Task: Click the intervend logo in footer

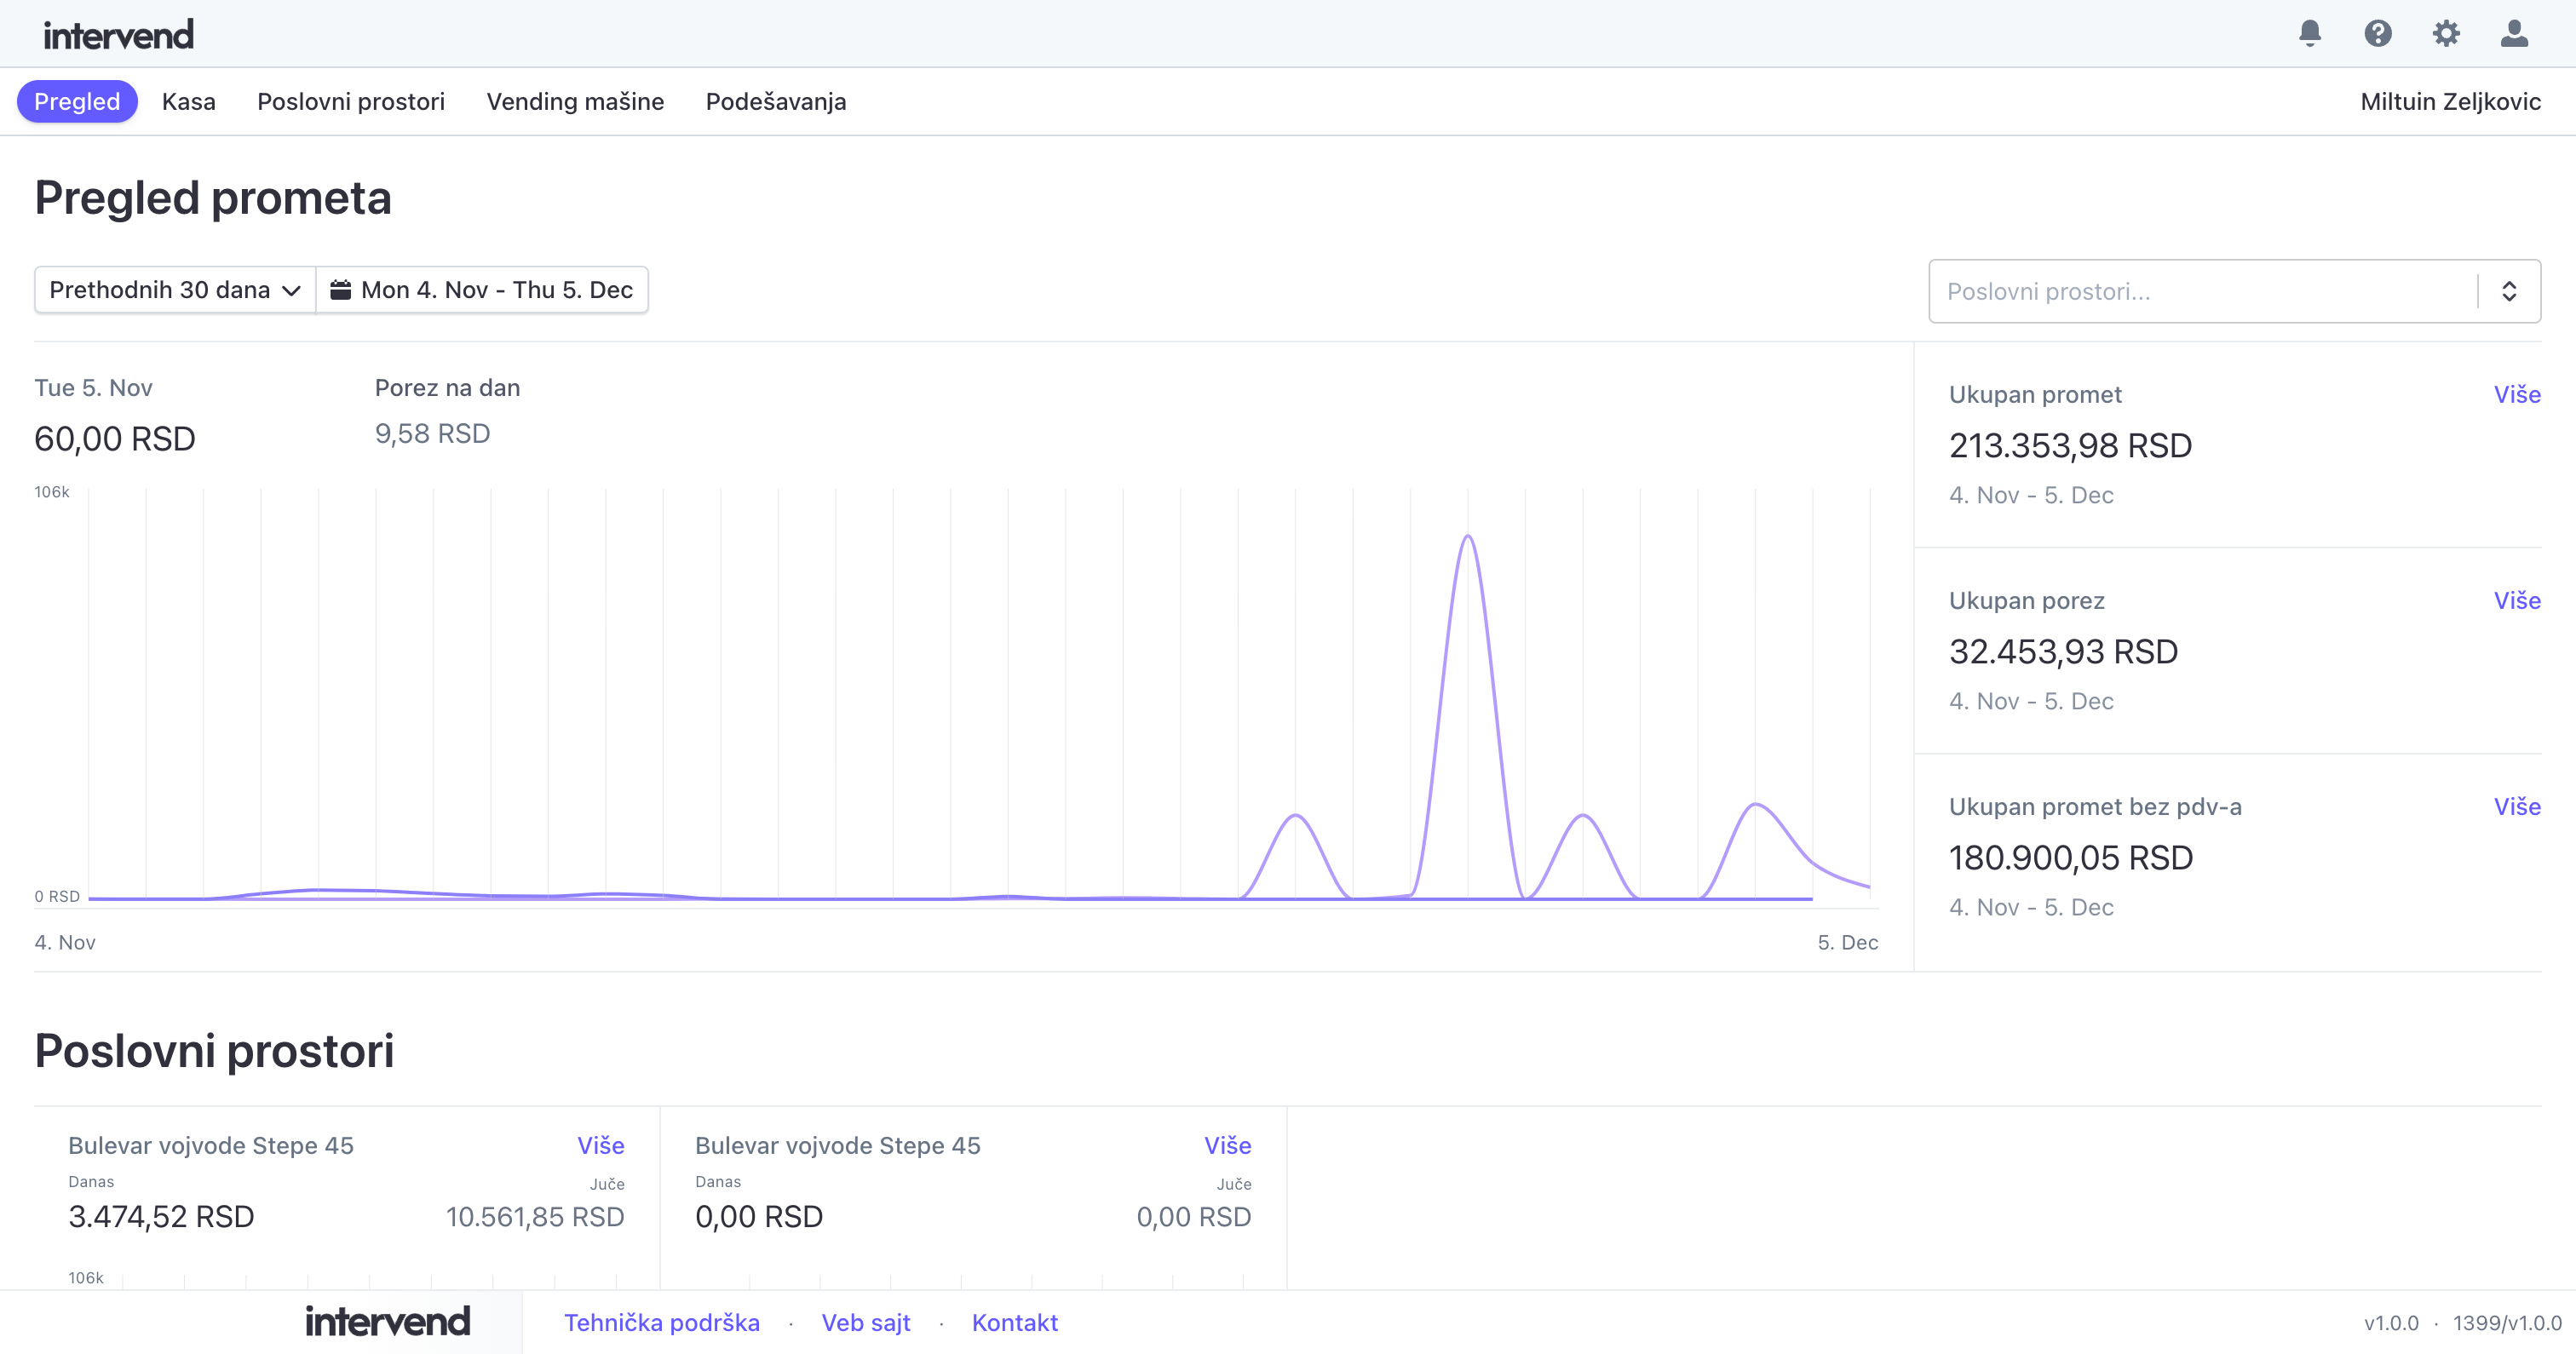Action: click(x=387, y=1321)
